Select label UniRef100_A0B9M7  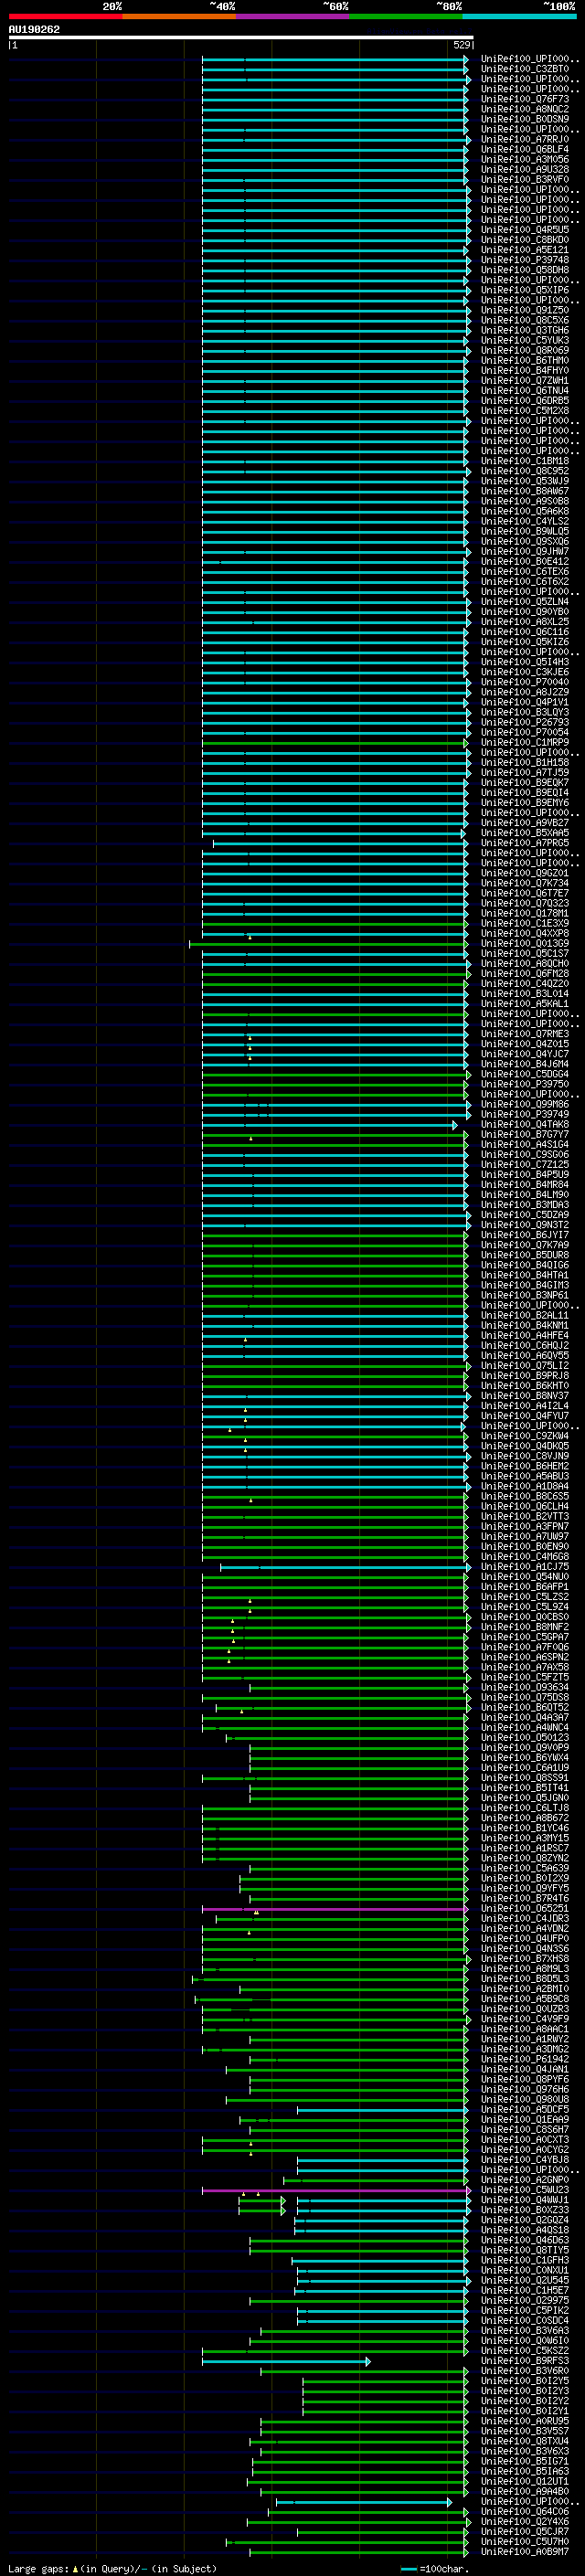525,2552
